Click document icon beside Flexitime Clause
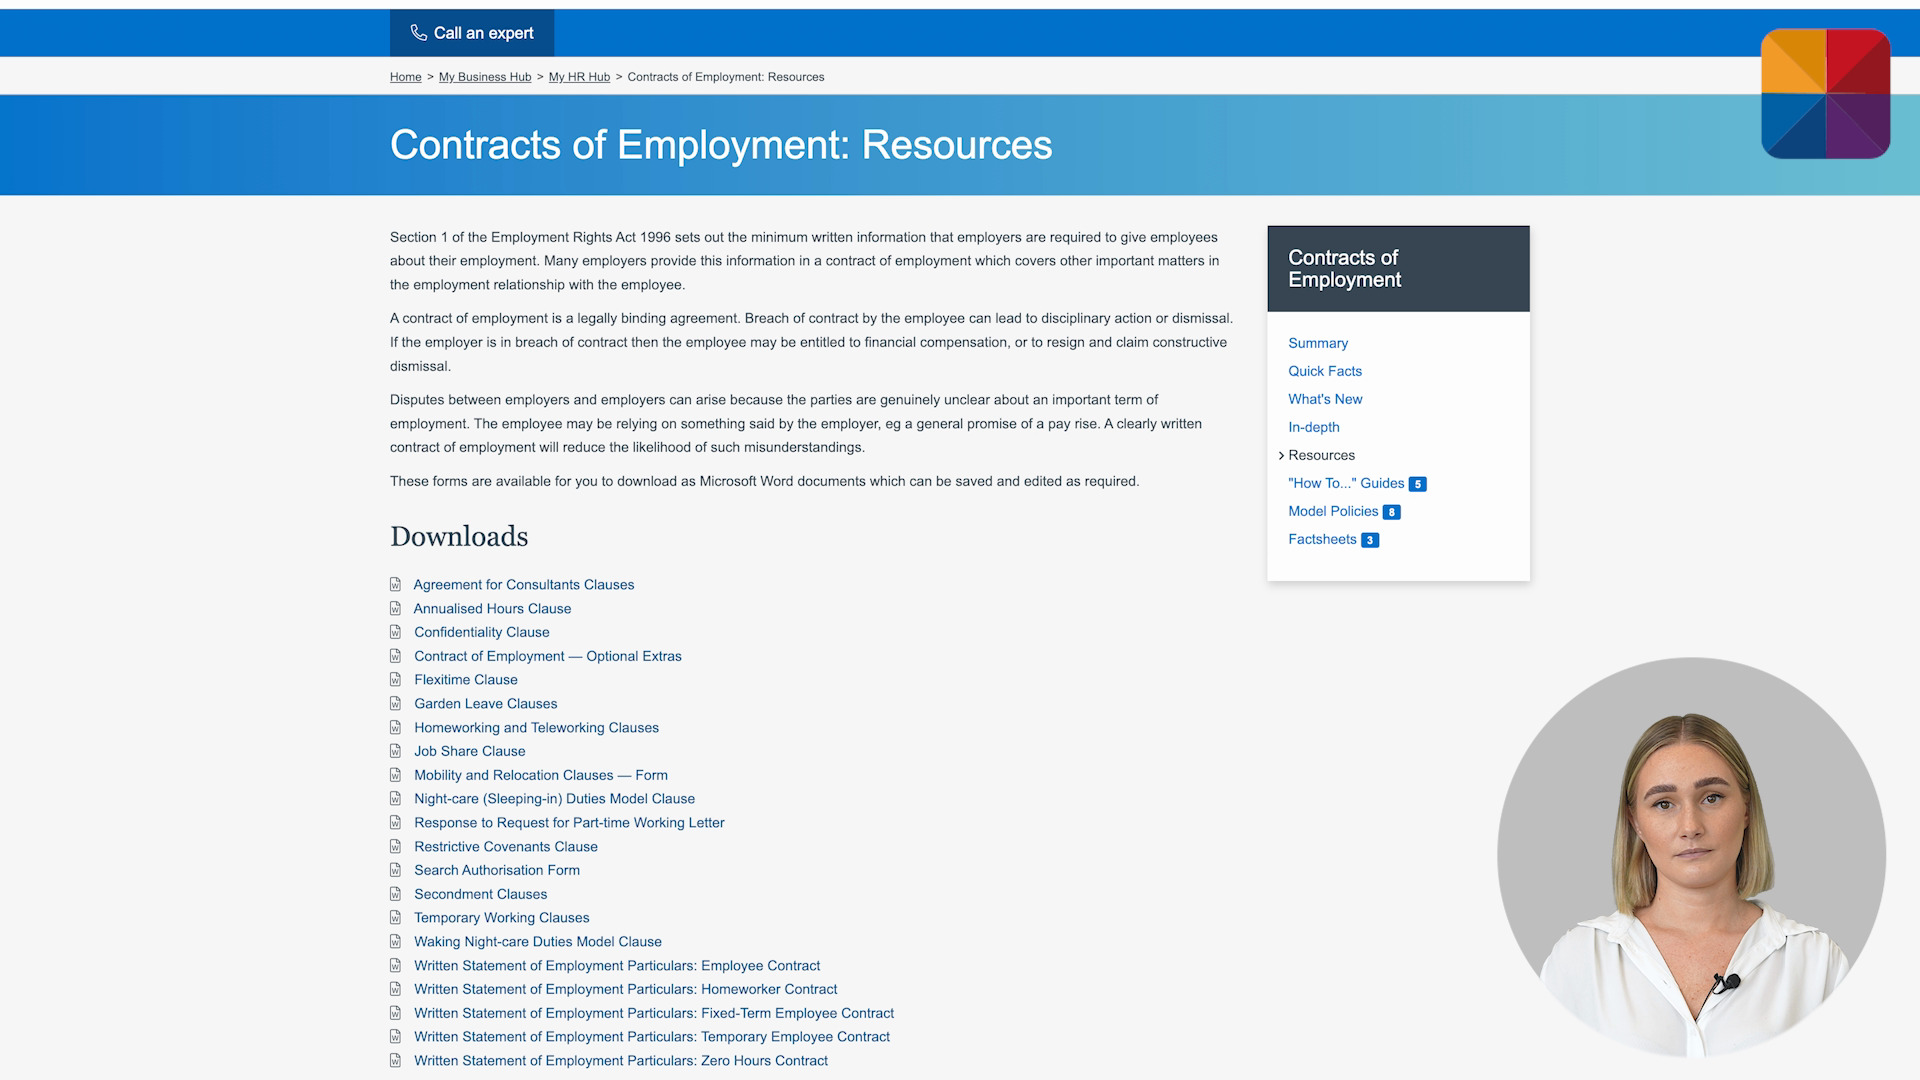This screenshot has height=1080, width=1920. [396, 680]
